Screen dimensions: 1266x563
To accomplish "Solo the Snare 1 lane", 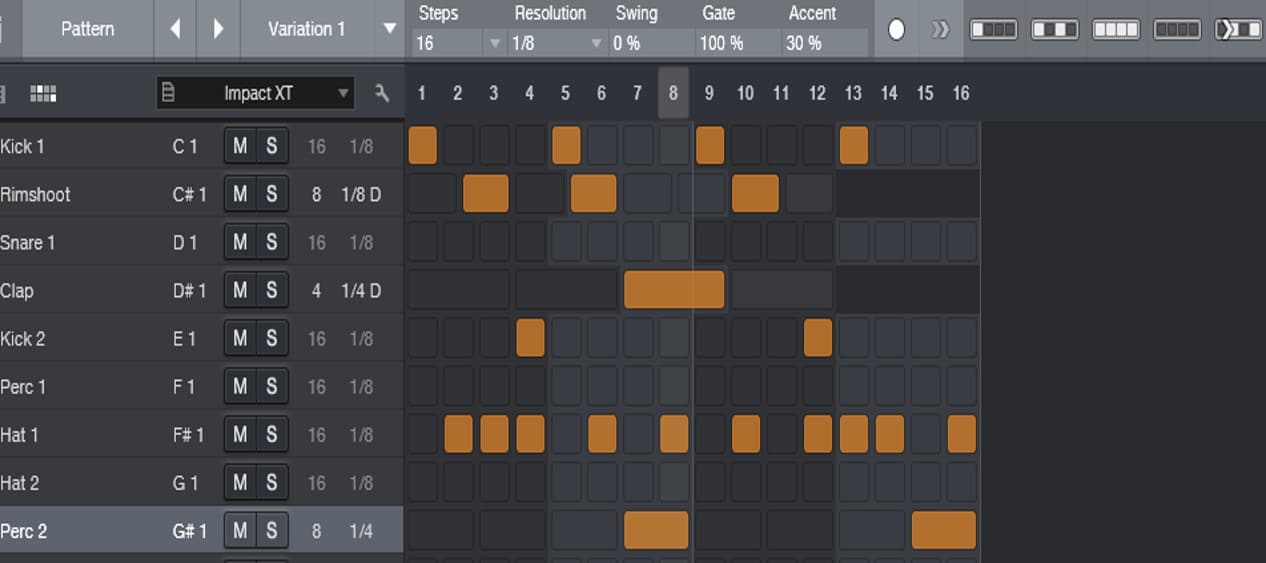I will 272,242.
